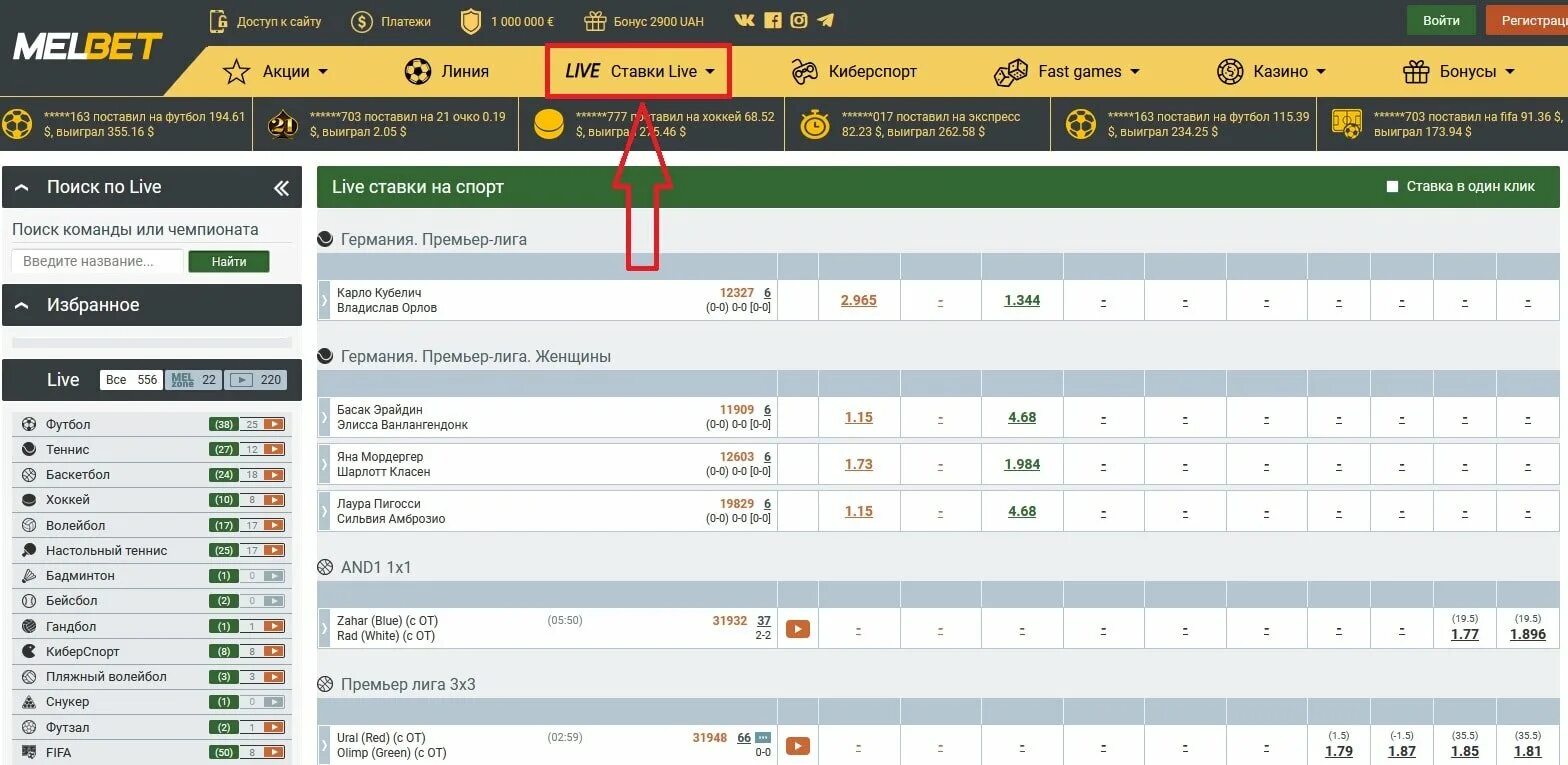Image resolution: width=1568 pixels, height=765 pixels.
Task: Enable Ставка в один клик checkbox
Action: (1392, 186)
